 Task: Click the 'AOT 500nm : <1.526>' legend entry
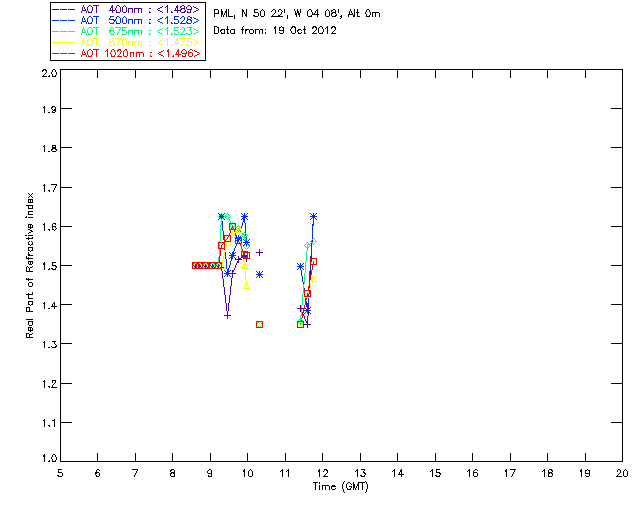click(x=126, y=20)
